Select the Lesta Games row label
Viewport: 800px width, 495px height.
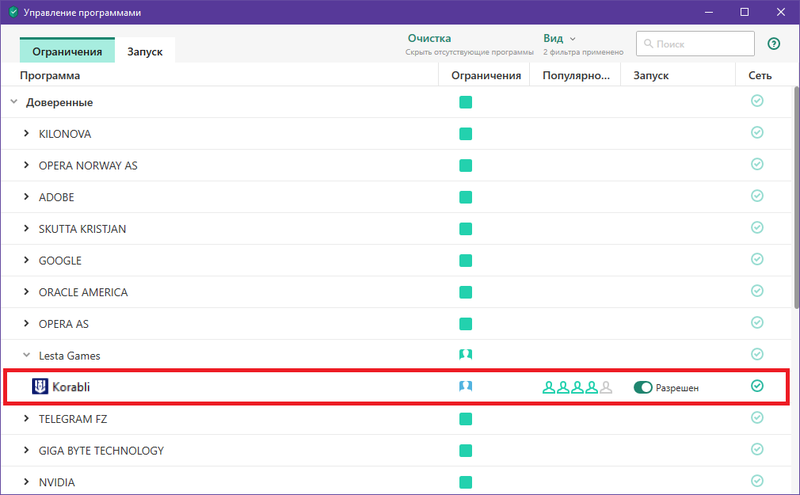69,356
